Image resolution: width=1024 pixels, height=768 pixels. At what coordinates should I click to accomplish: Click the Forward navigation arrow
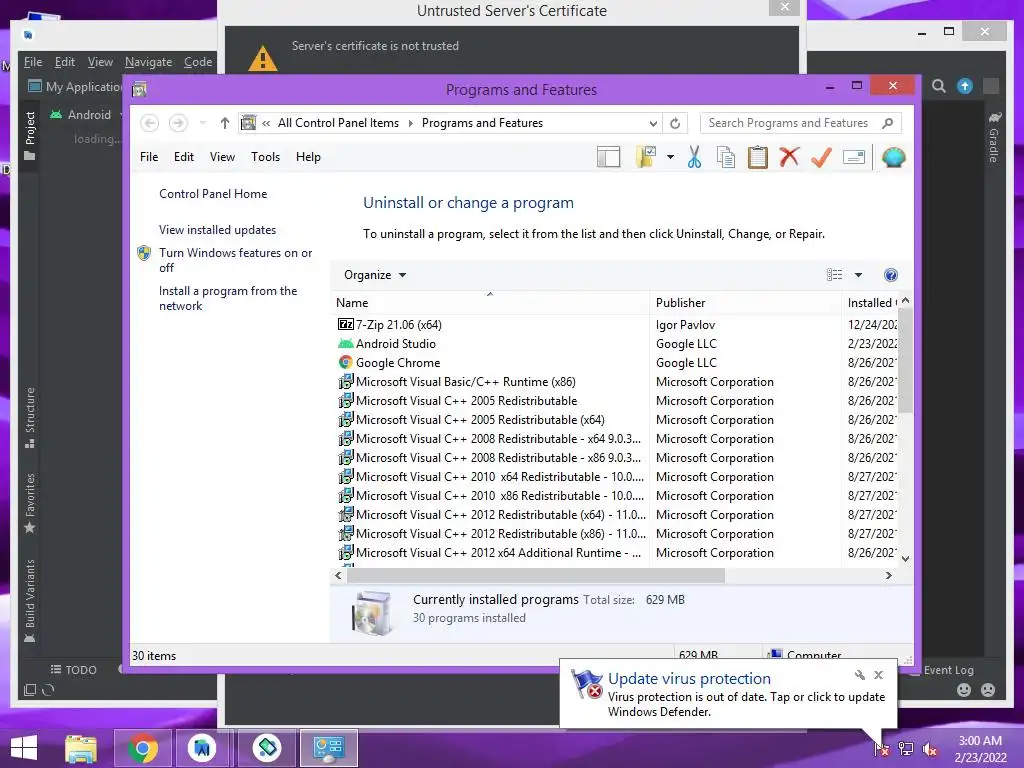click(178, 123)
